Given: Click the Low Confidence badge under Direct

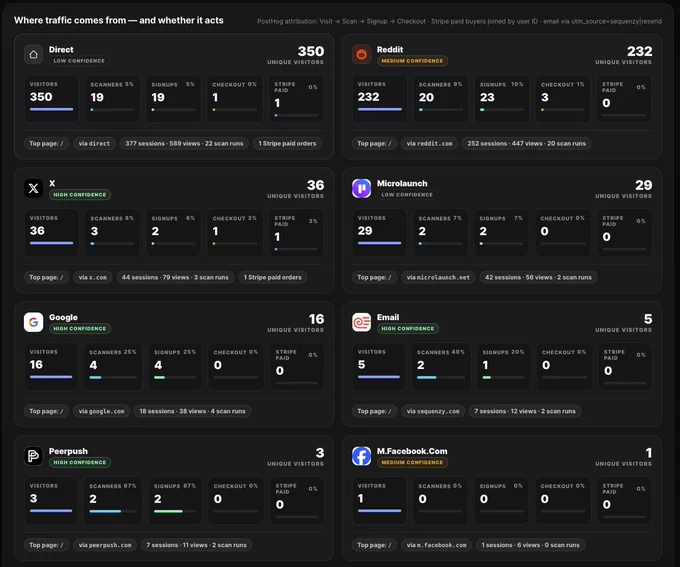Looking at the screenshot, I should [x=79, y=61].
